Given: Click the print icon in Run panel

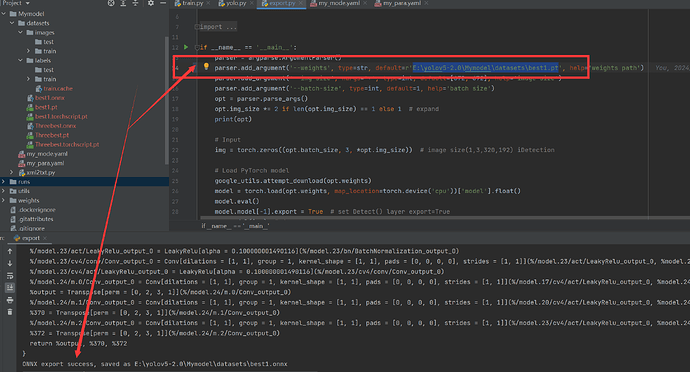Looking at the screenshot, I should pyautogui.click(x=10, y=300).
